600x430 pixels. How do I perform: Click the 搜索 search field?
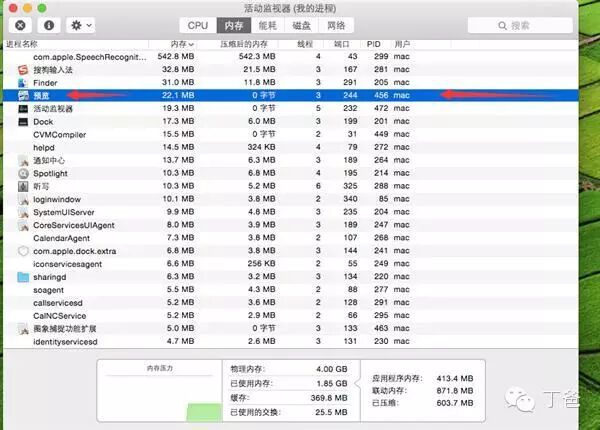520,26
